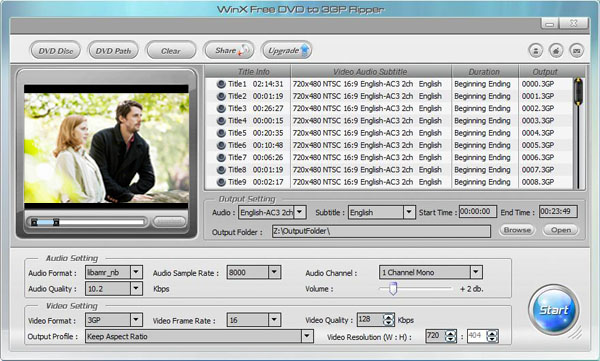Screen dimensions: 600x361
Task: Open the user account round icon
Action: point(535,51)
